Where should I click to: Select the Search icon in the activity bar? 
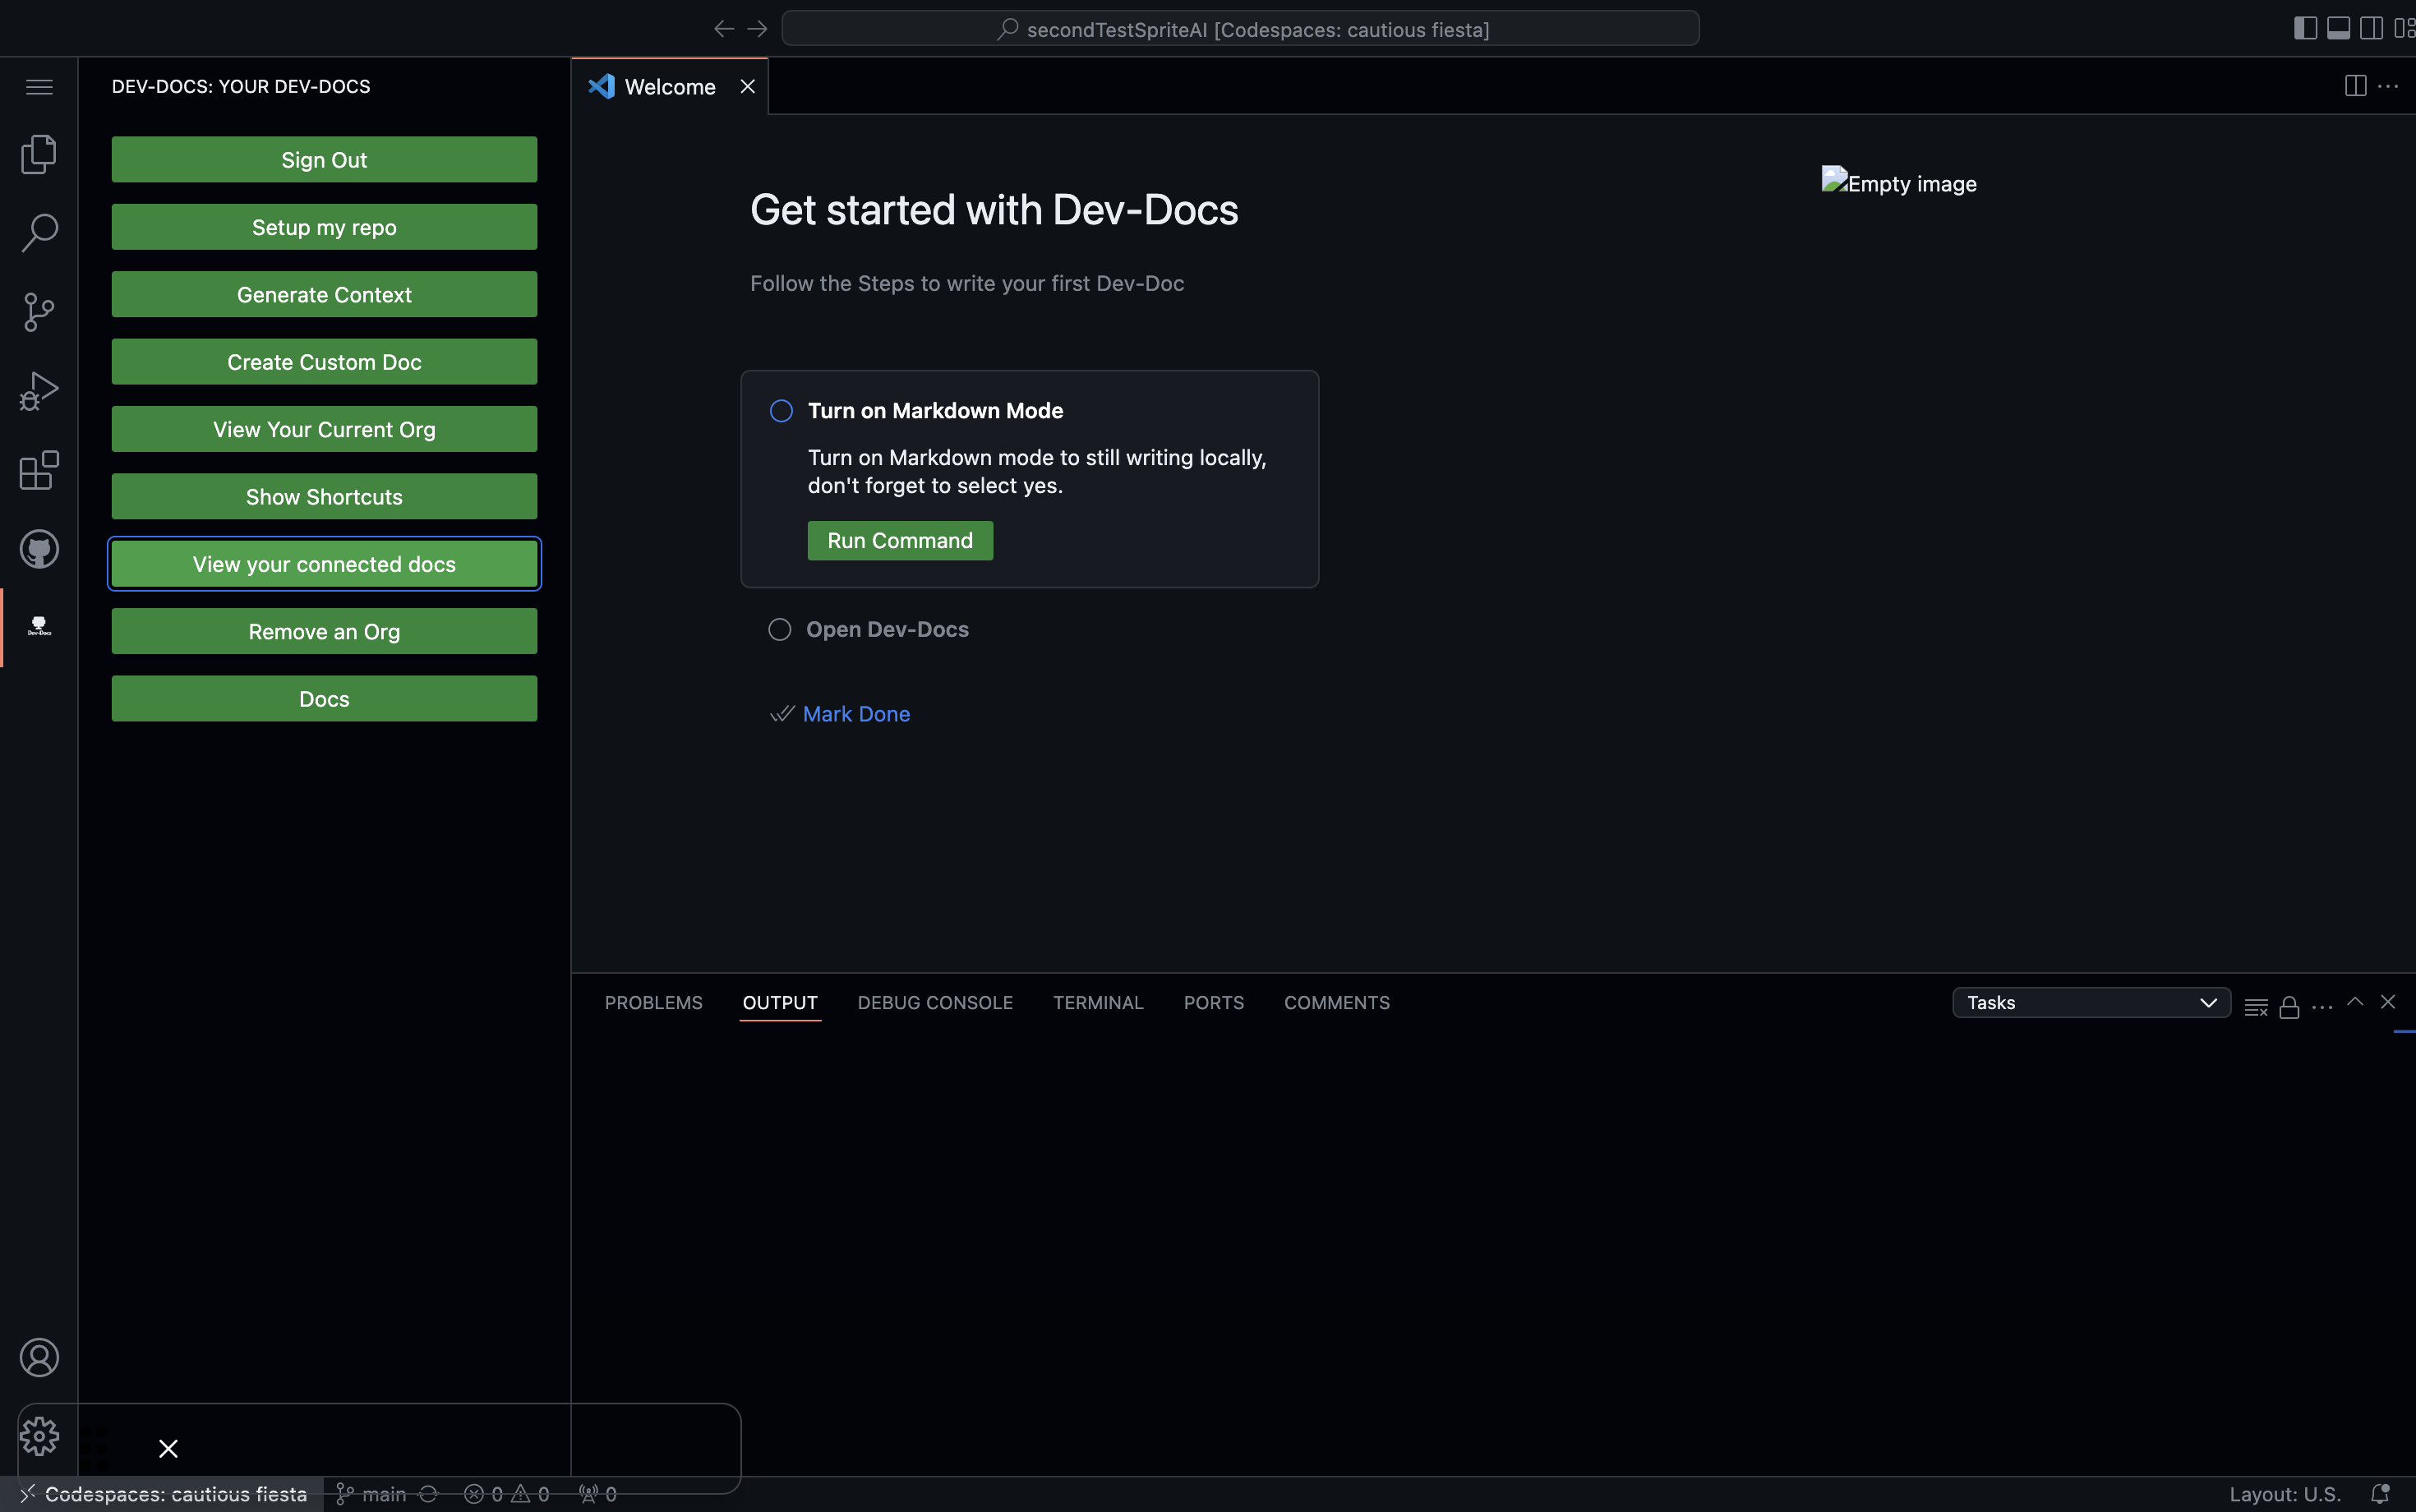pyautogui.click(x=38, y=232)
